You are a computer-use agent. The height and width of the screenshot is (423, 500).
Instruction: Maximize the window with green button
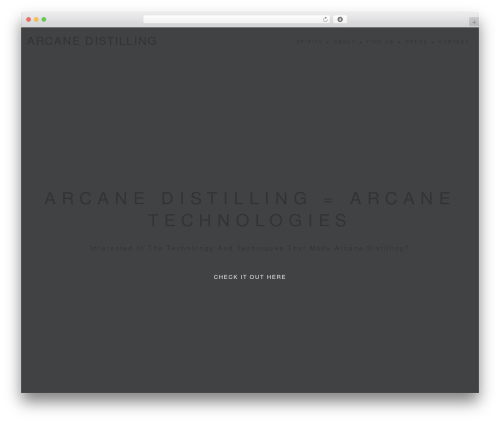pos(44,19)
